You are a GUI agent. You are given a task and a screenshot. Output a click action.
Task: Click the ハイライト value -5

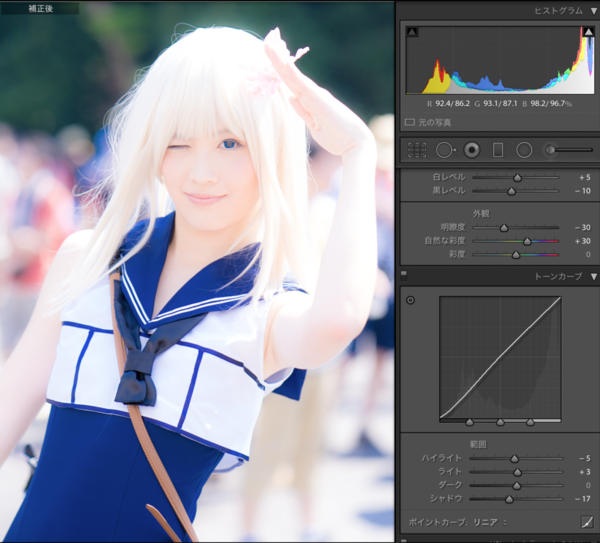point(585,458)
